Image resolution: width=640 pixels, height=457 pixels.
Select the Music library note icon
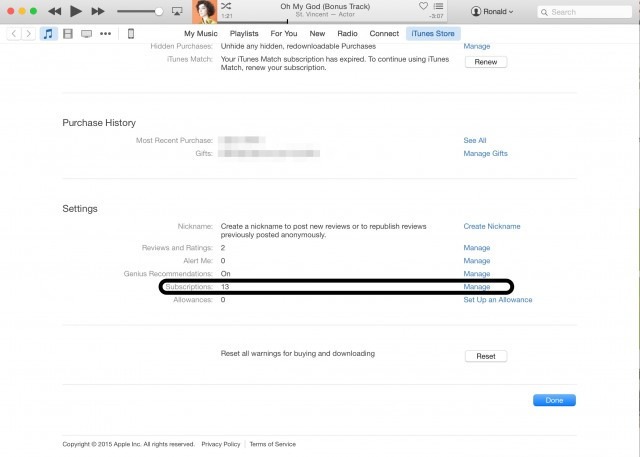point(48,33)
